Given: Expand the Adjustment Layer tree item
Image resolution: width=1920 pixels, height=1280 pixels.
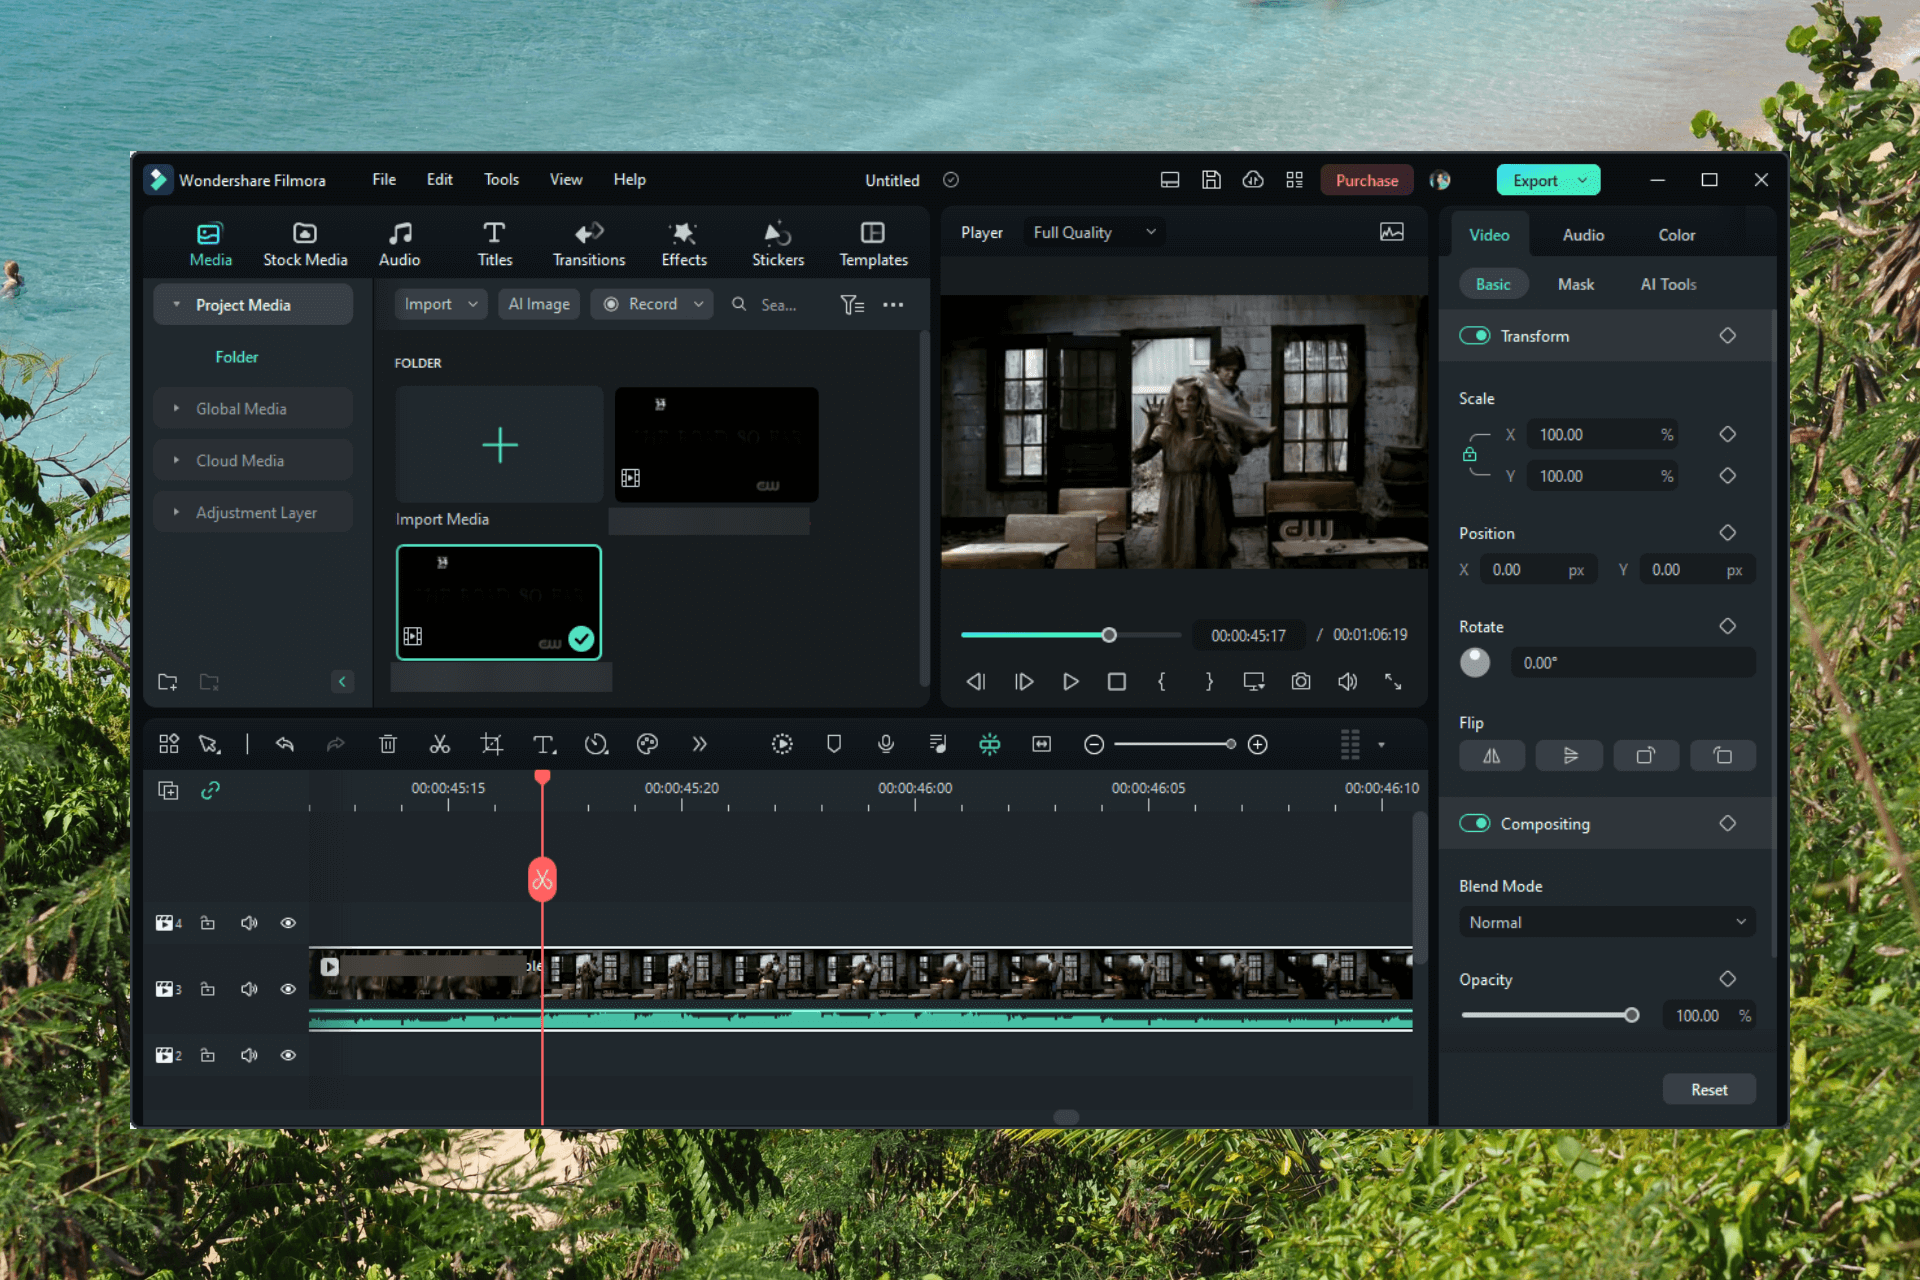Looking at the screenshot, I should coord(176,512).
